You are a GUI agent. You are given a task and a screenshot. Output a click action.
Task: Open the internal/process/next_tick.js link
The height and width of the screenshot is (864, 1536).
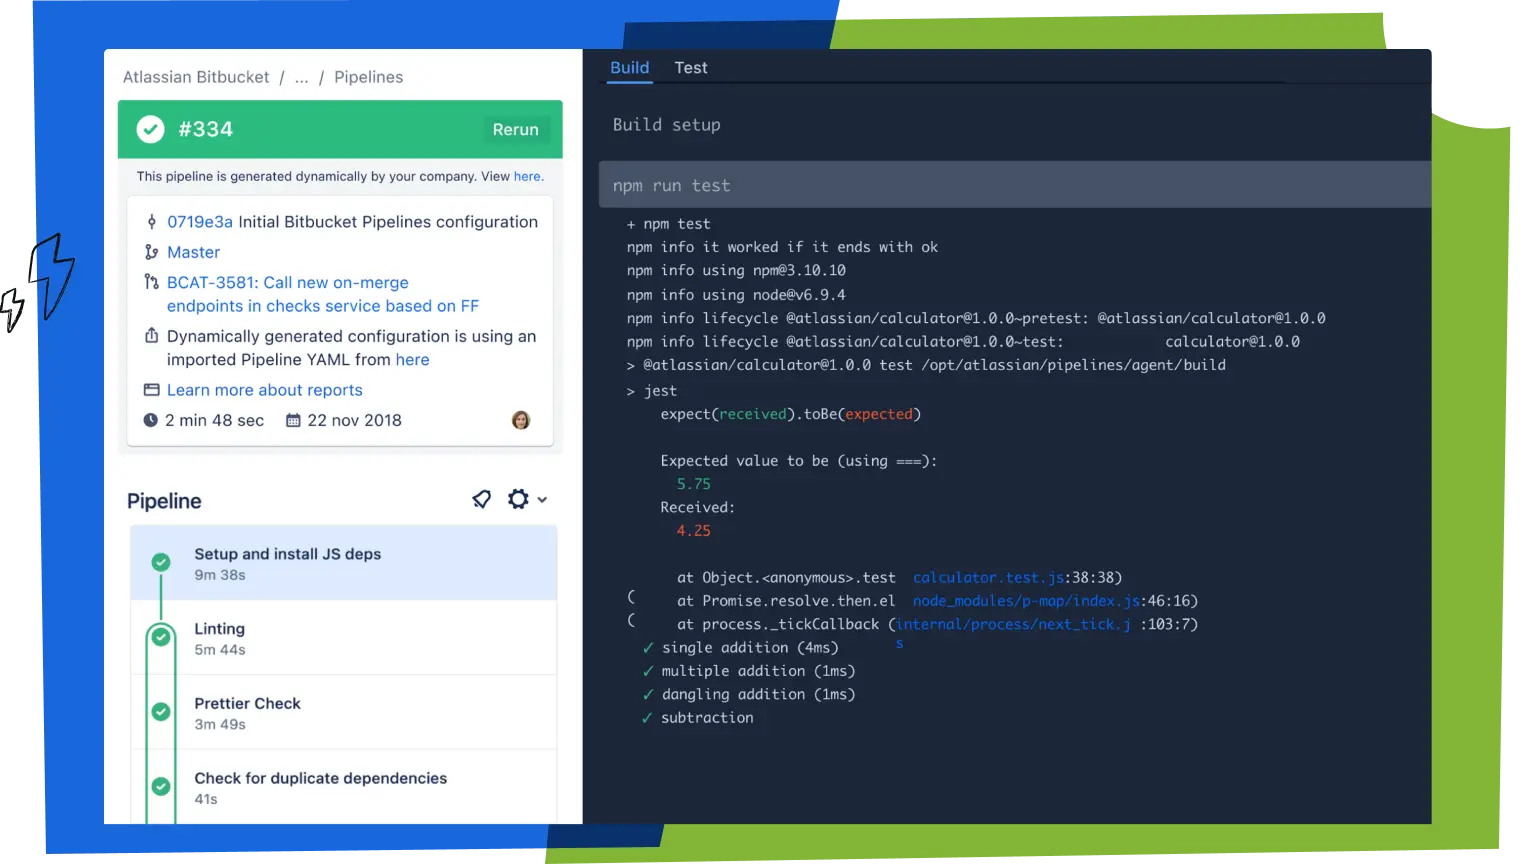[1014, 624]
